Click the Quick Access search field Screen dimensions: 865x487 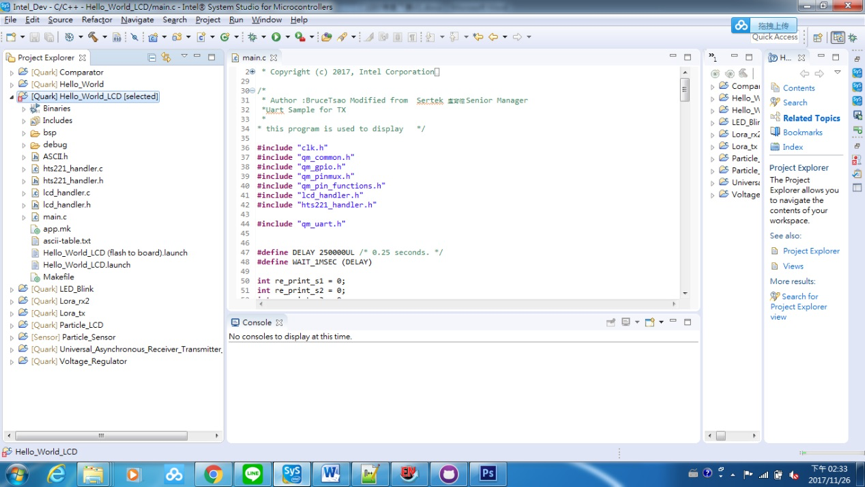(x=775, y=37)
